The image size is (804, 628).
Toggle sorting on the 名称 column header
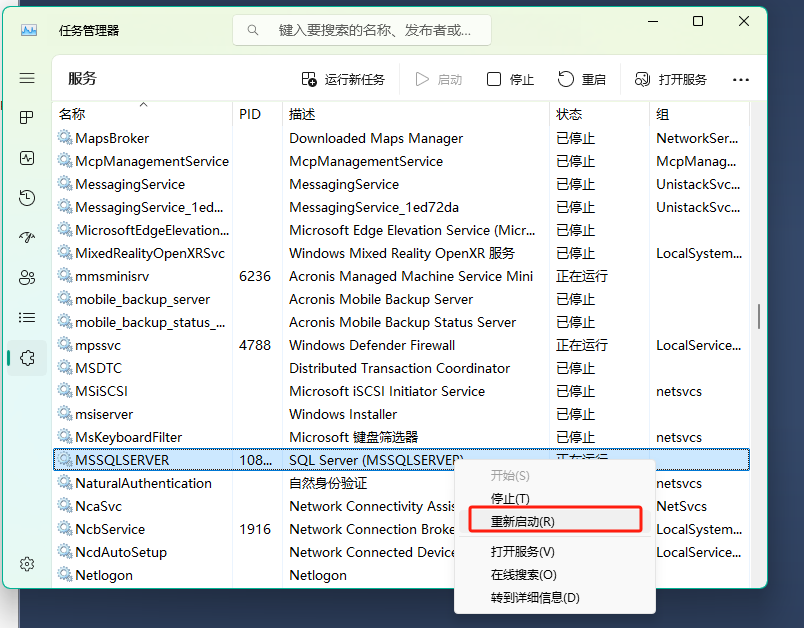(71, 113)
